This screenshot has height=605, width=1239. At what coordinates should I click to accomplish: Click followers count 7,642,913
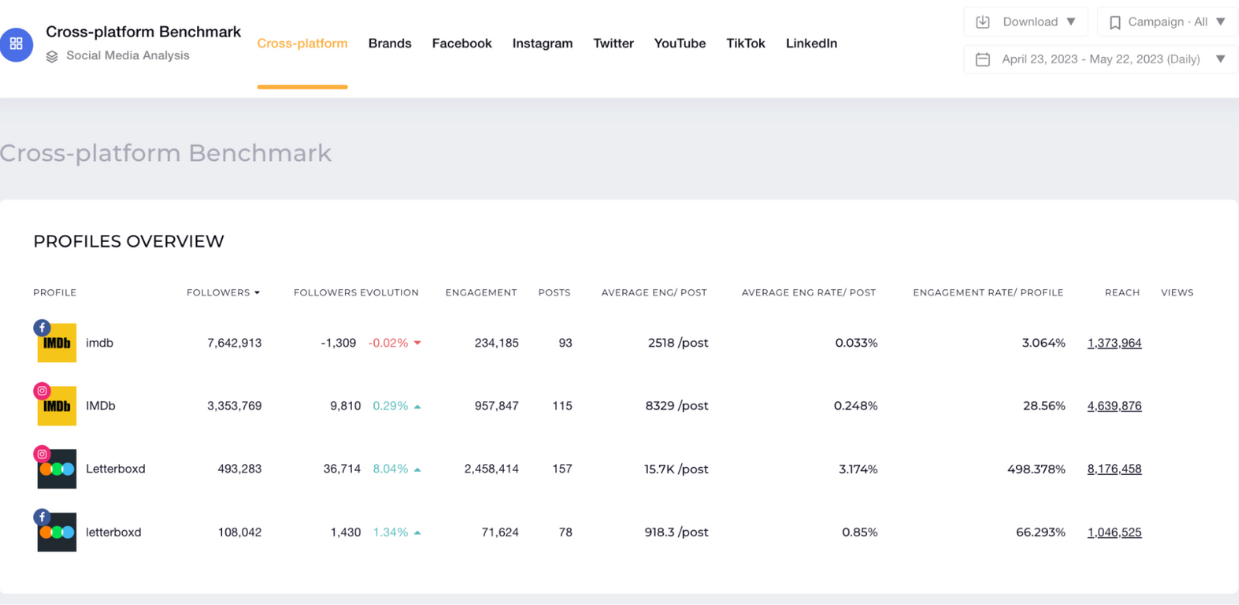point(235,343)
